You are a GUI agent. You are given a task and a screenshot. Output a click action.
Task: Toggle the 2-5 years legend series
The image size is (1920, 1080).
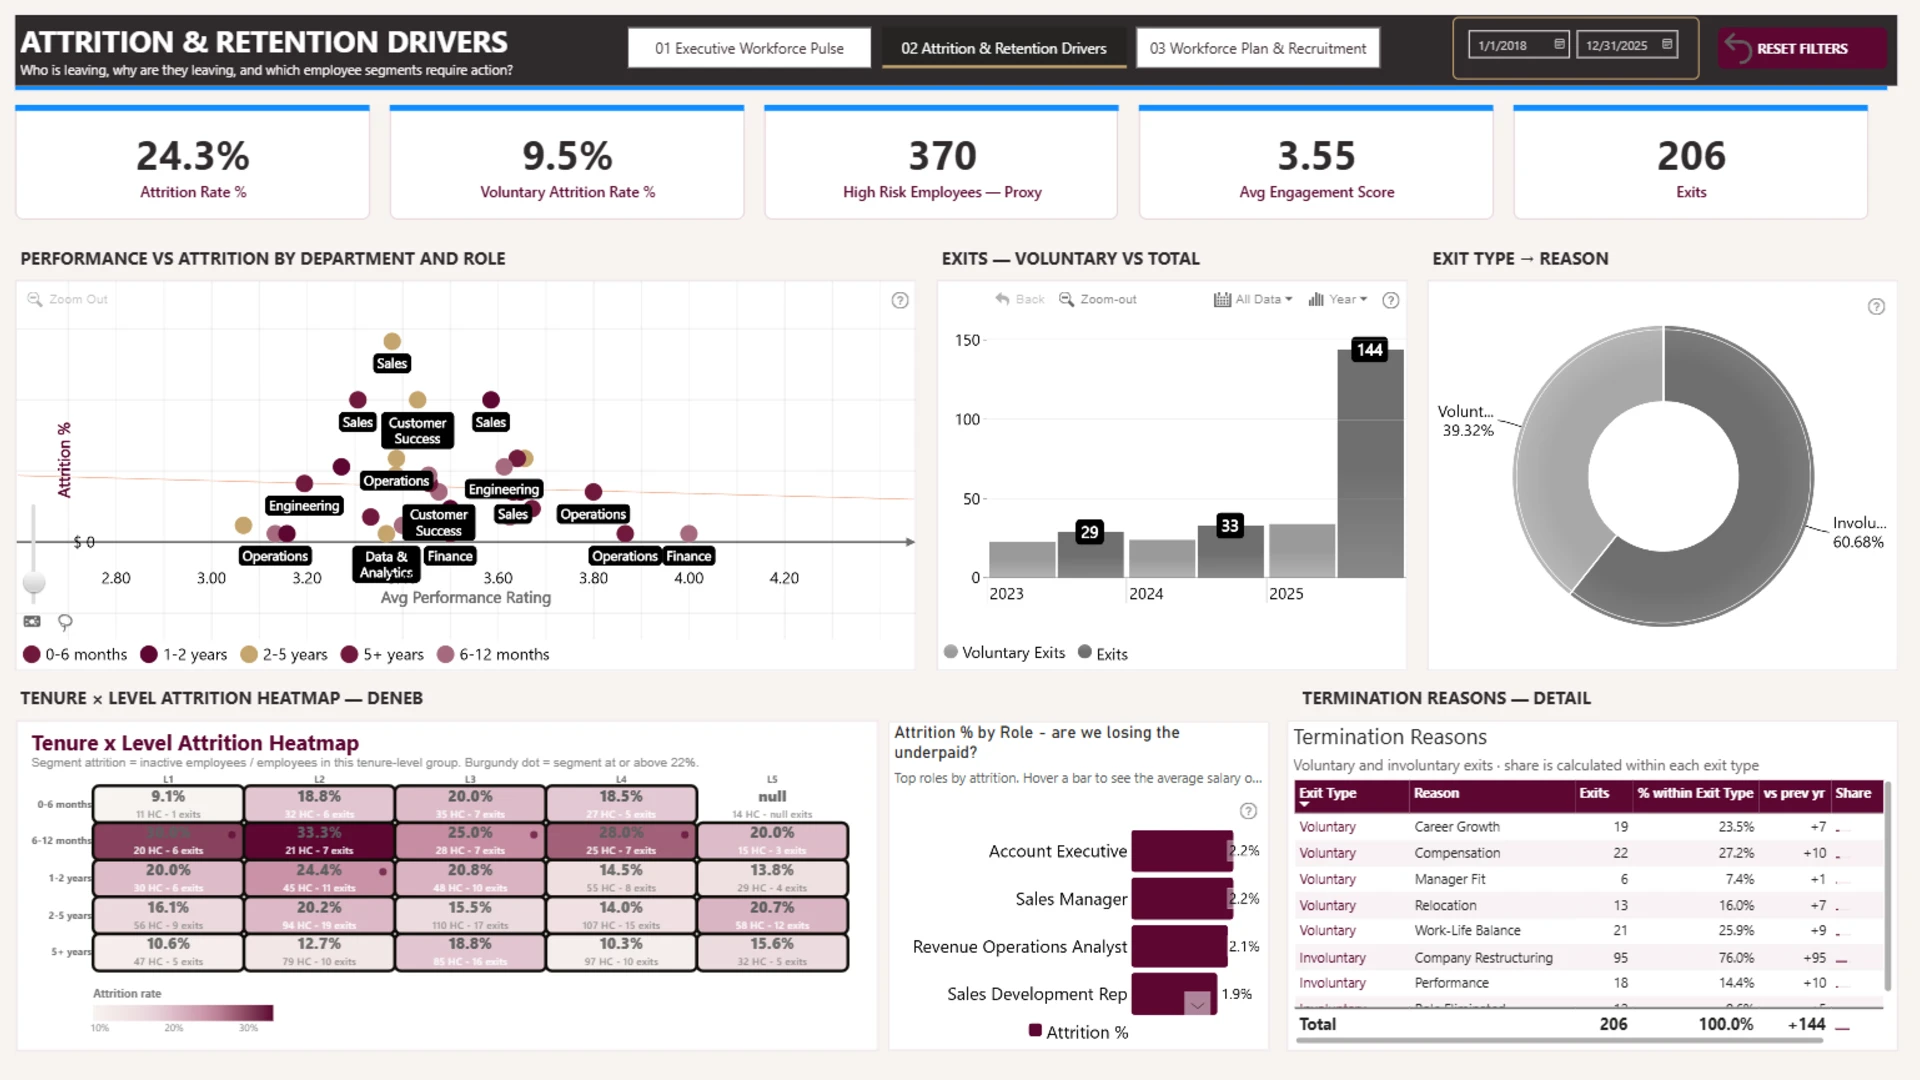(x=284, y=654)
